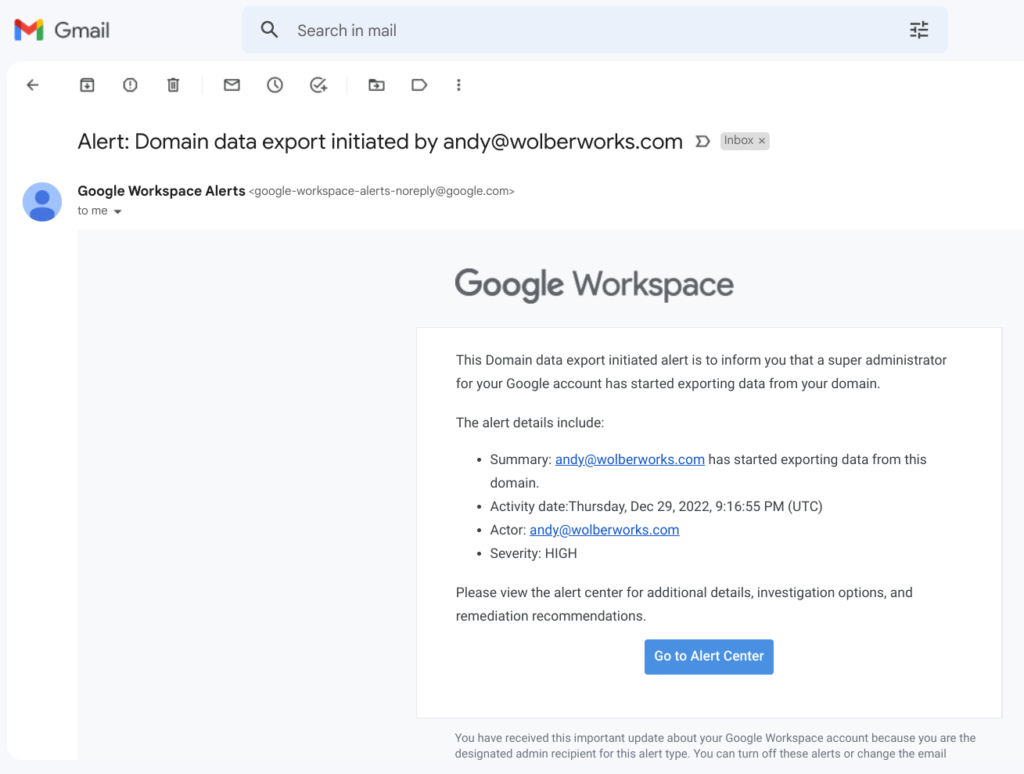
Task: Snooze the email
Action: (x=275, y=85)
